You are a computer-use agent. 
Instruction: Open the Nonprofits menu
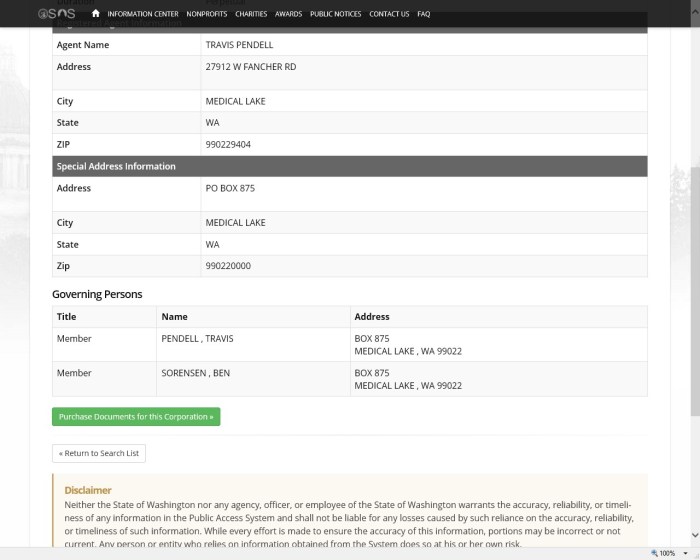pyautogui.click(x=206, y=14)
